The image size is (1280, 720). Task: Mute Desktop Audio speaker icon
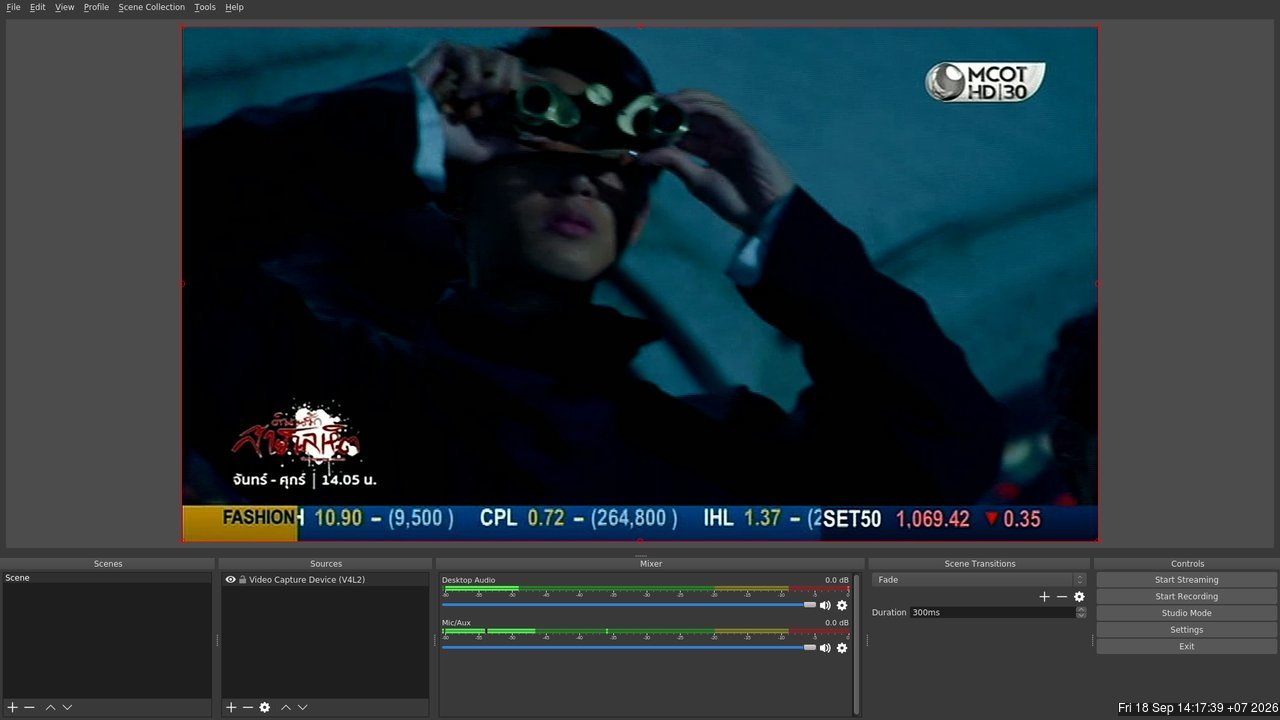(x=825, y=605)
